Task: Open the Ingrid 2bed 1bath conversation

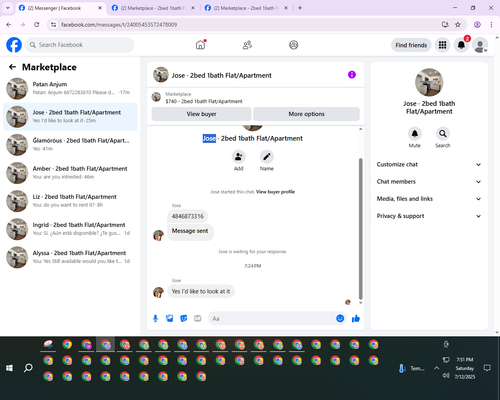Action: 70,229
